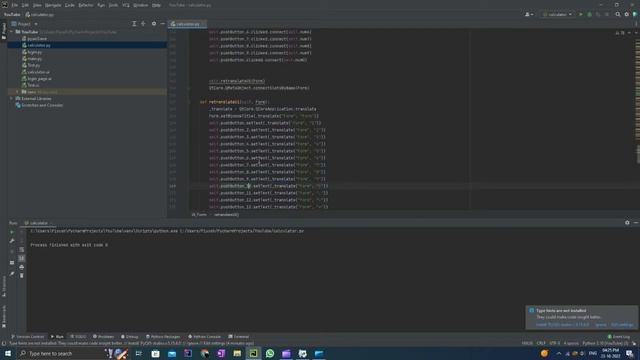Open Microsoft Store in the taskbar
Screen dimensions: 640x360
coord(156,353)
